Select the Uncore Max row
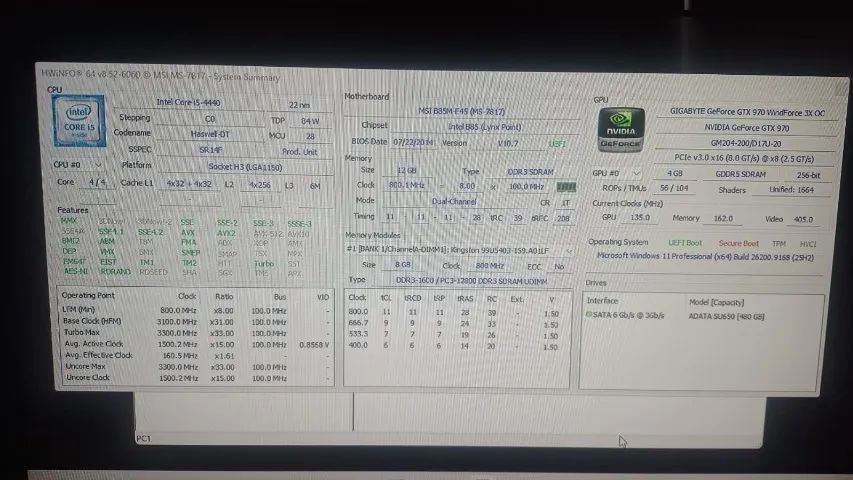This screenshot has width=853, height=480. point(196,367)
